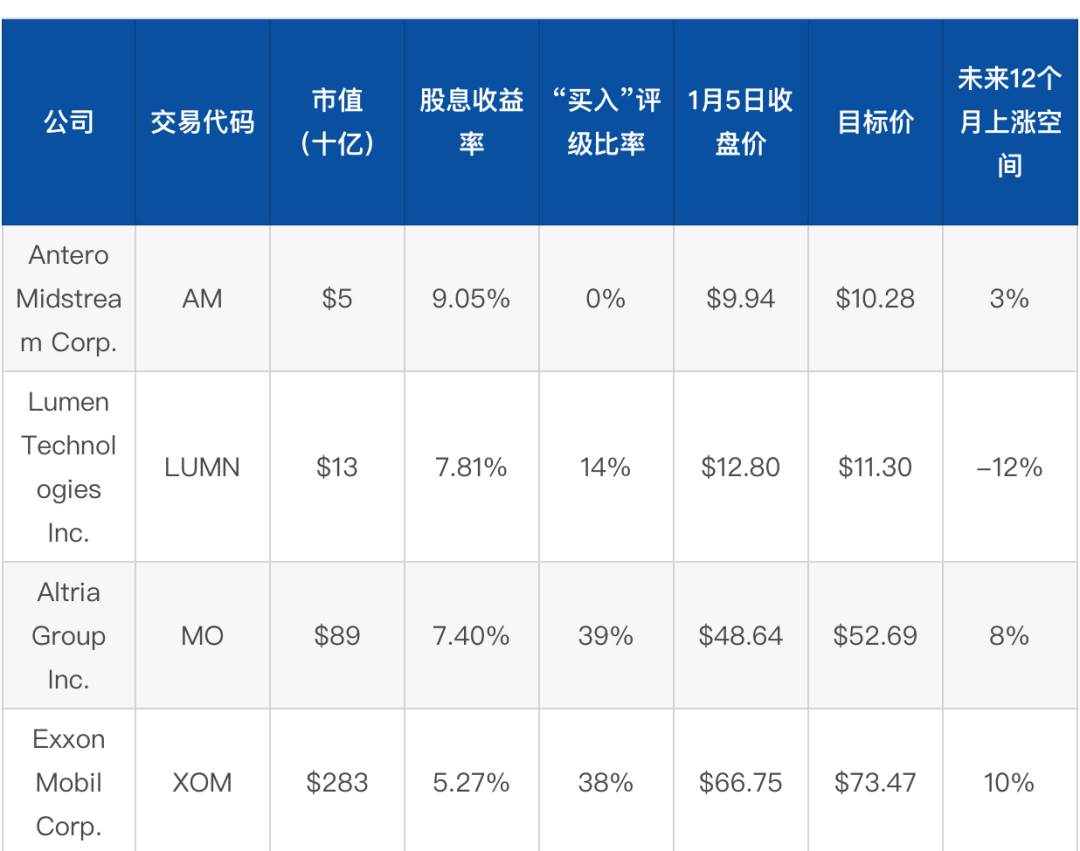Viewport: 1080px width, 851px height.
Task: Select the Exxon Mobil Corp. cell
Action: tap(68, 782)
